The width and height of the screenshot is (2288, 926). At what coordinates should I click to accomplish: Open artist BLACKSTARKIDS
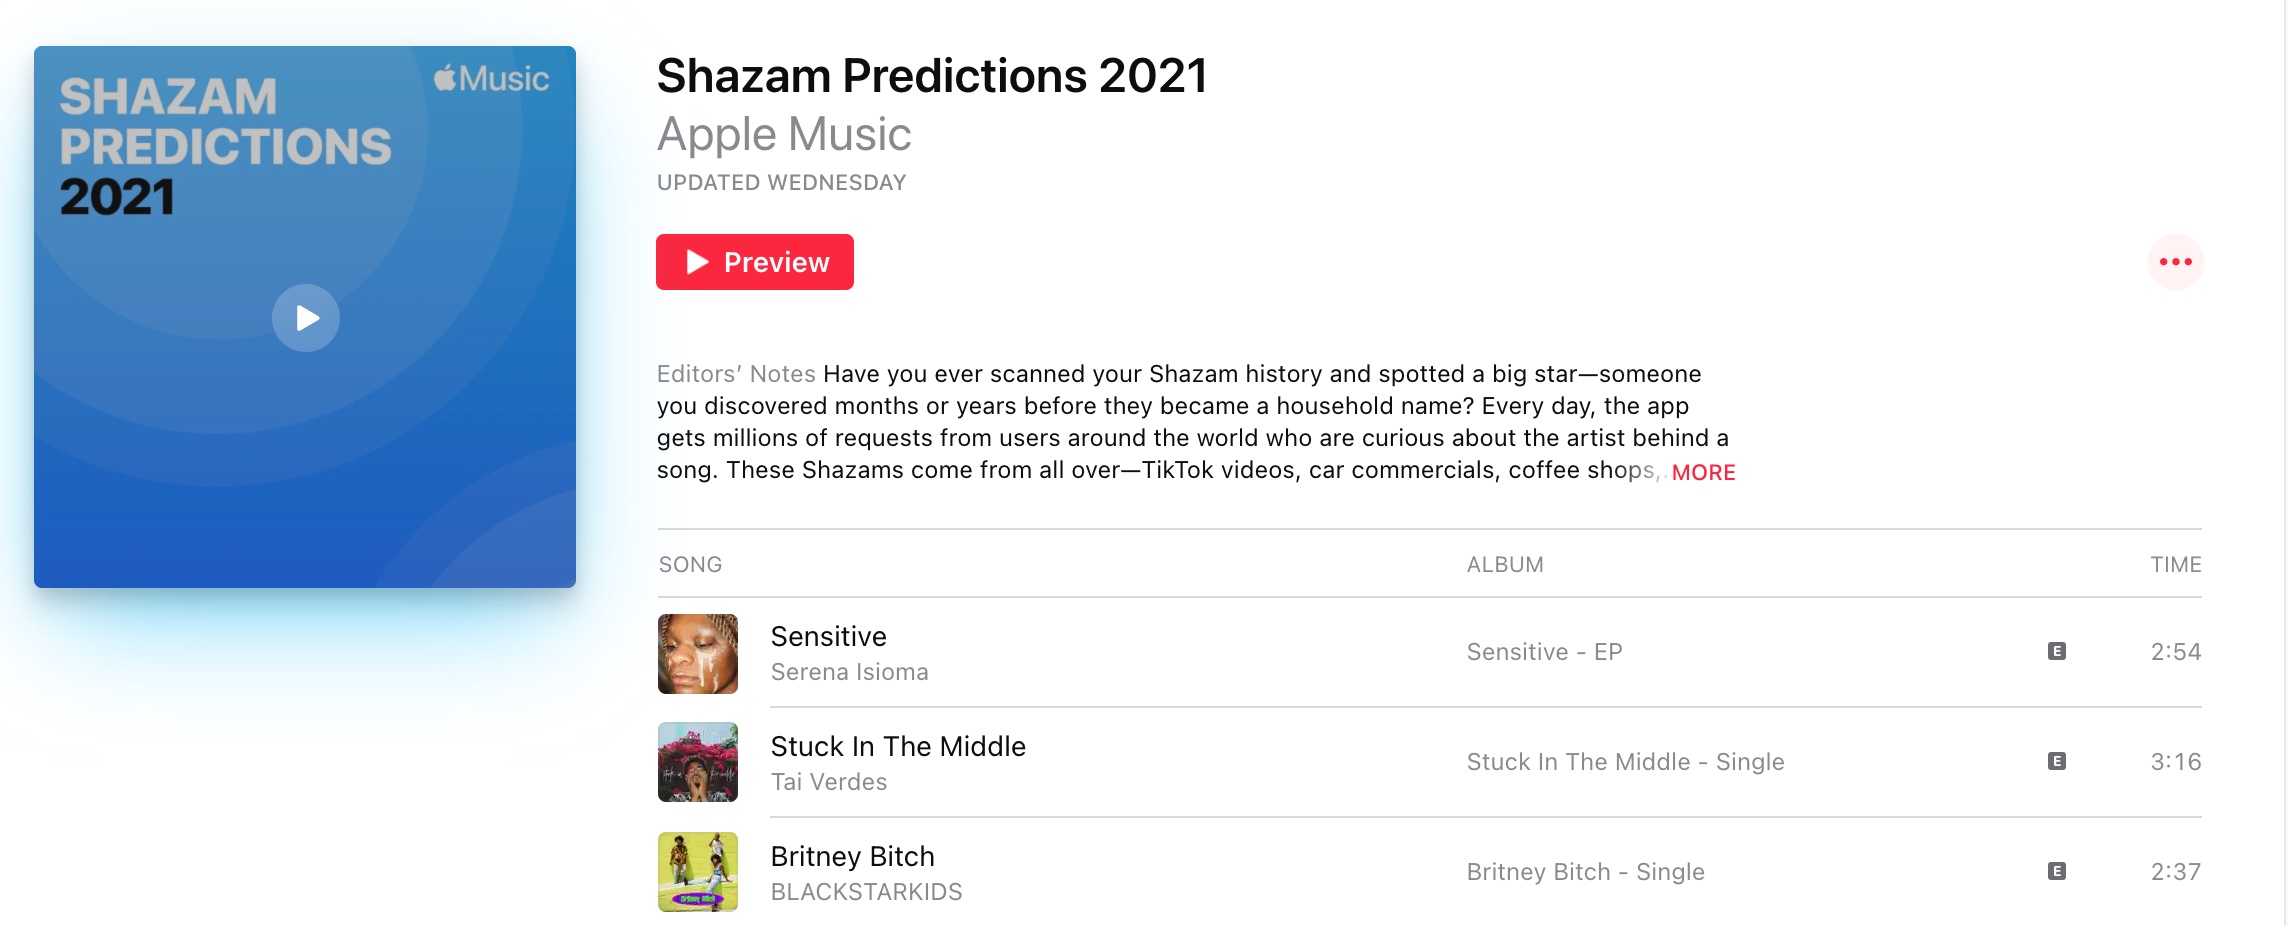tap(866, 892)
